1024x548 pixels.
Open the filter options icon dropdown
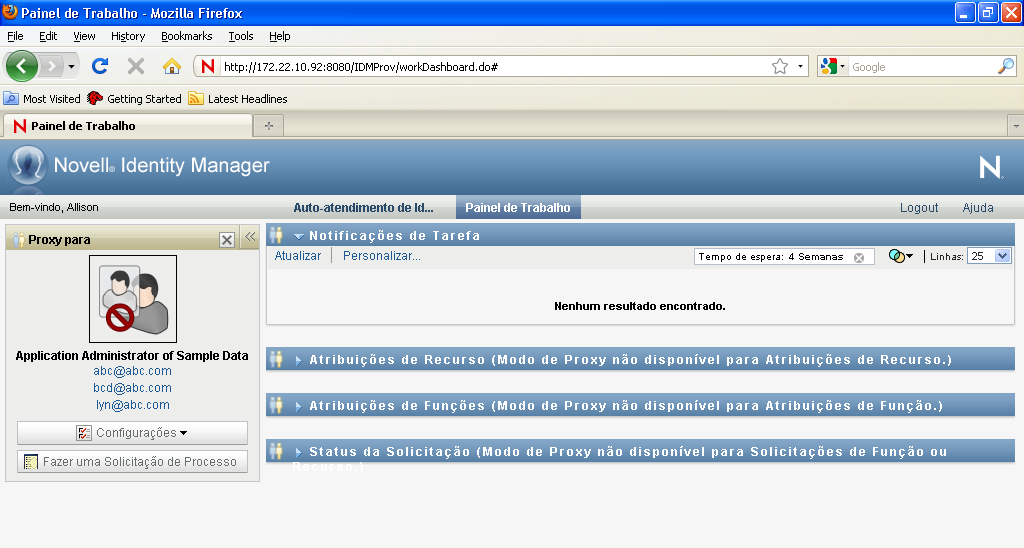click(x=901, y=256)
